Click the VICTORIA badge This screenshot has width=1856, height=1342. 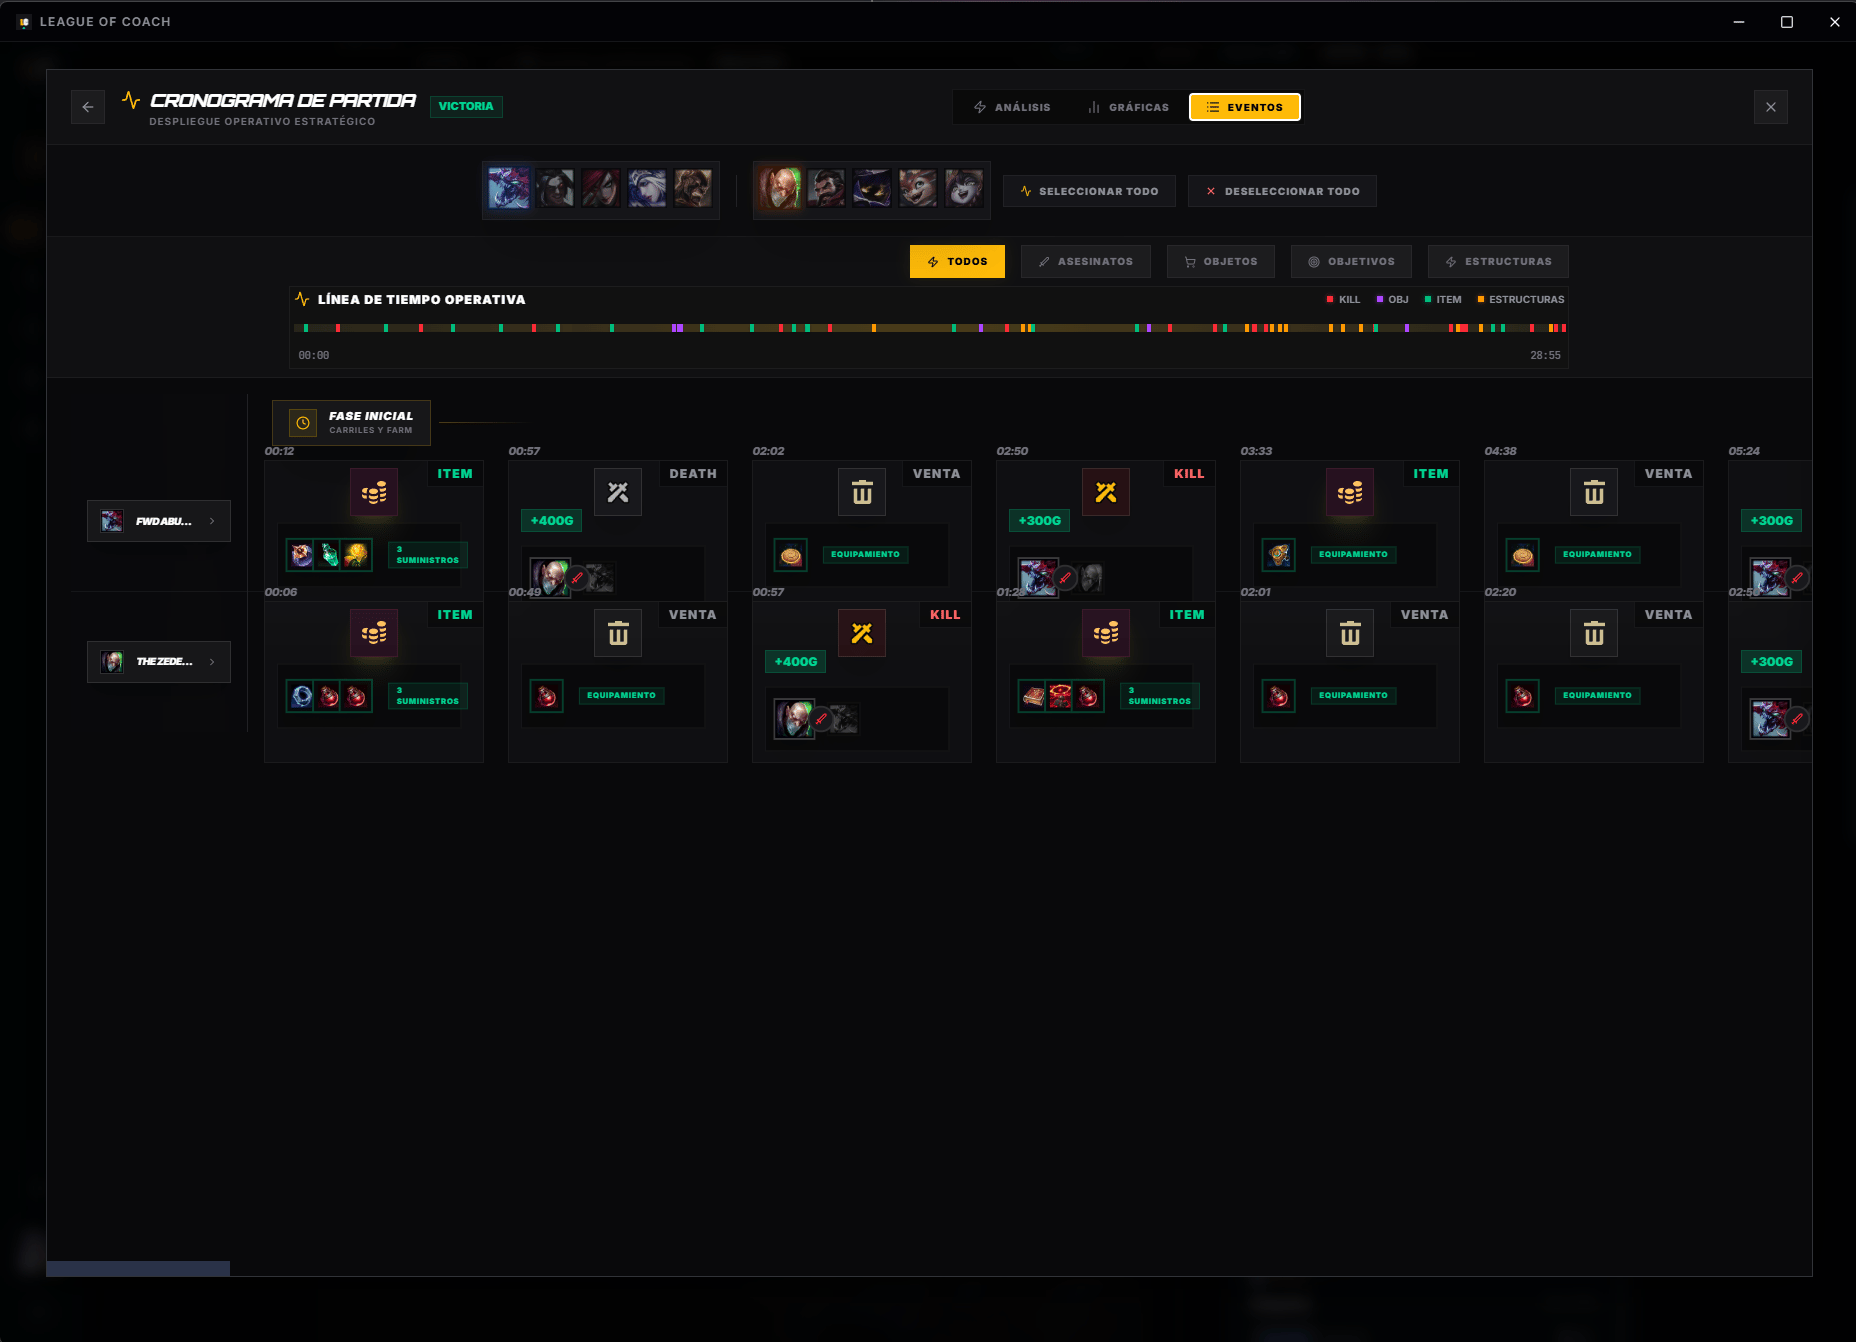point(466,106)
